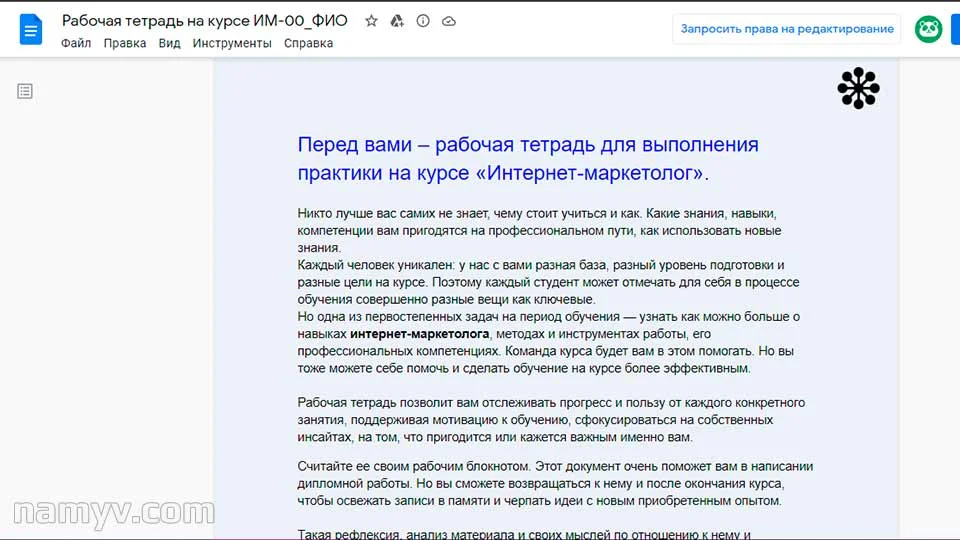The image size is (960, 540).
Task: Click paragraph starting with Считайте ее своим рабочим
Action: 555,484
